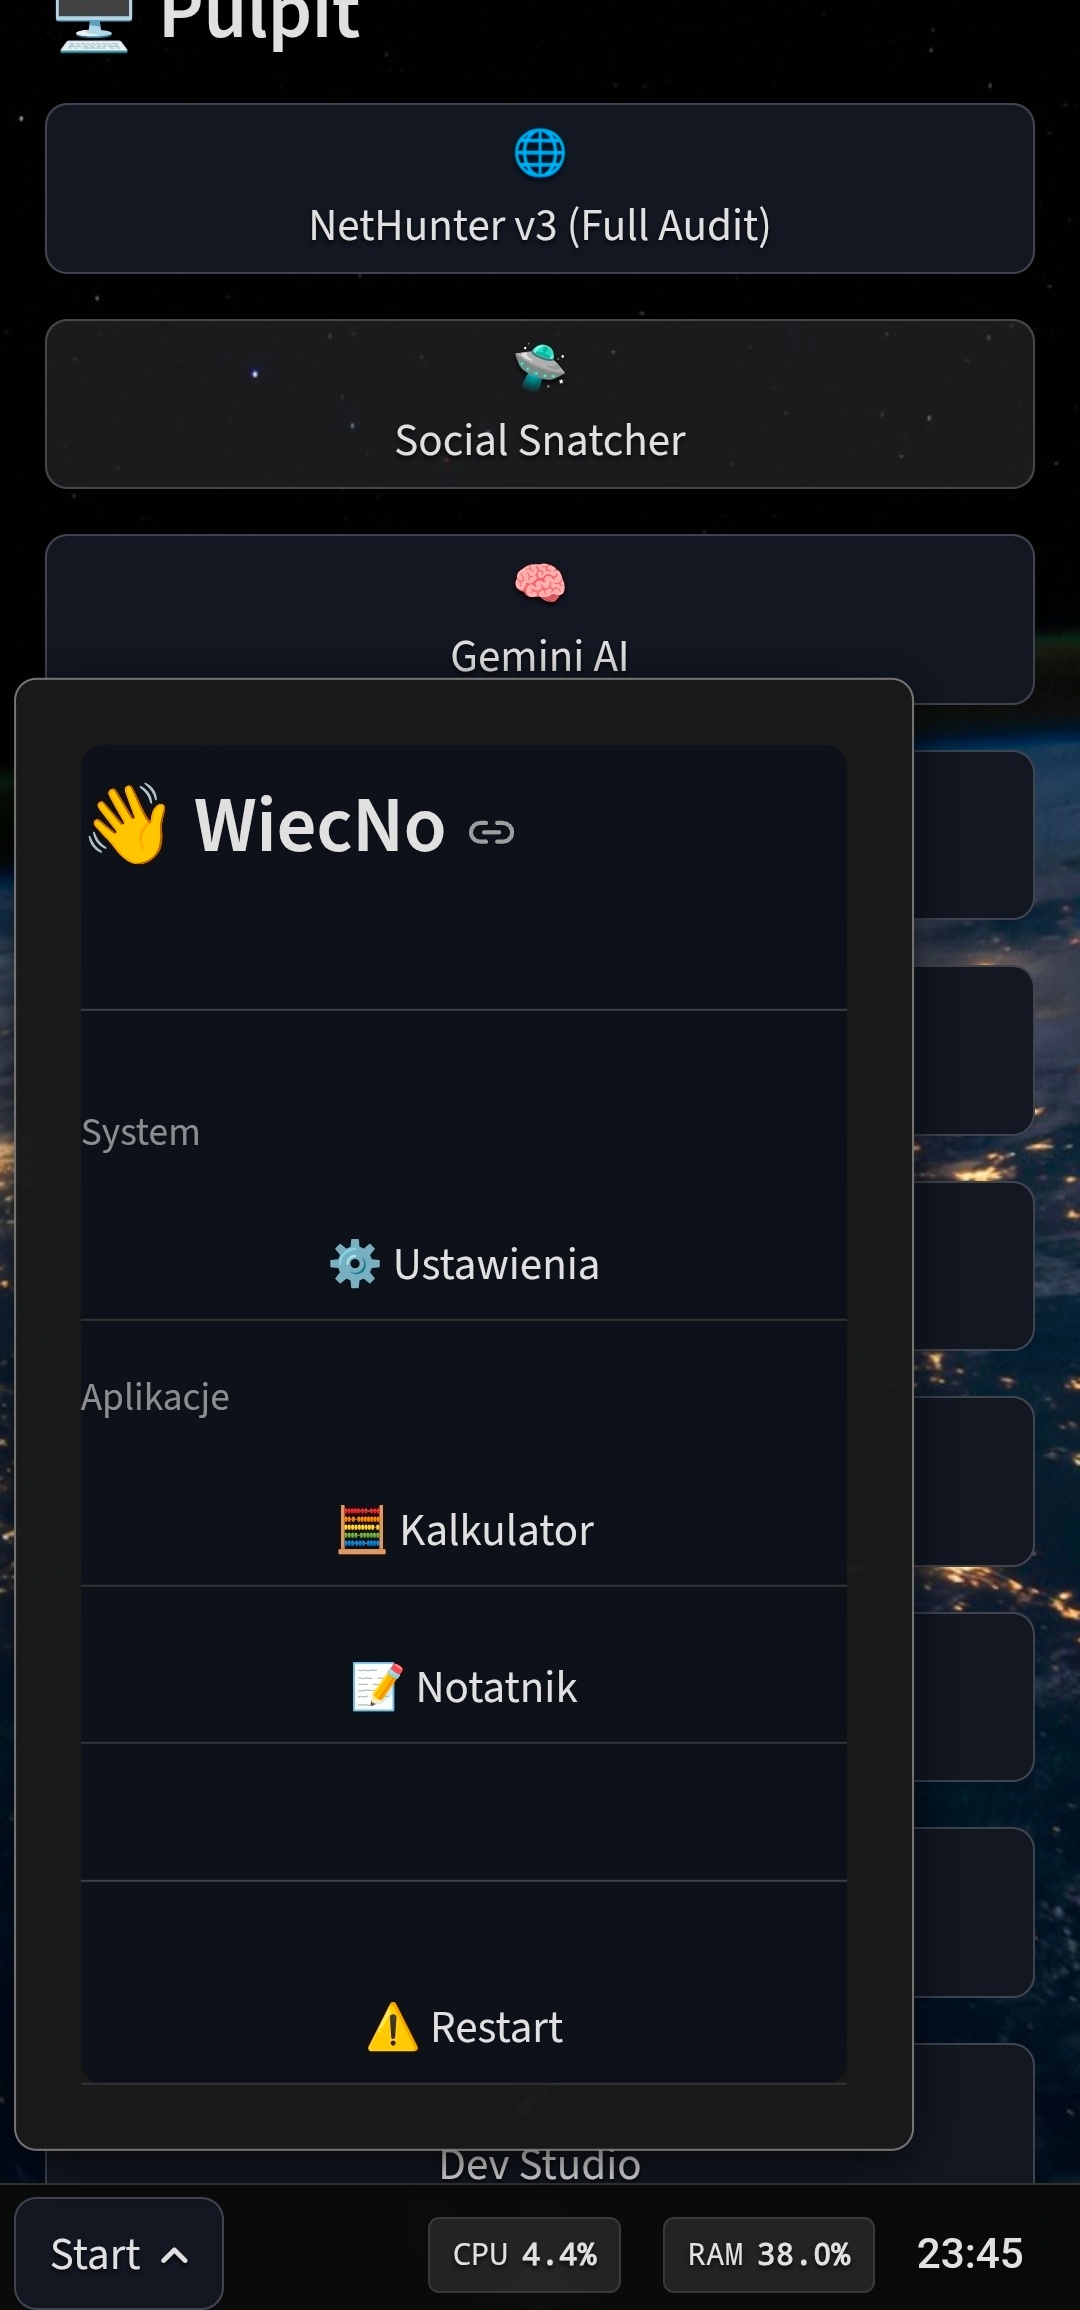Open Notatnik from the start menu
Screen dimensions: 1080x2310
(464, 1687)
